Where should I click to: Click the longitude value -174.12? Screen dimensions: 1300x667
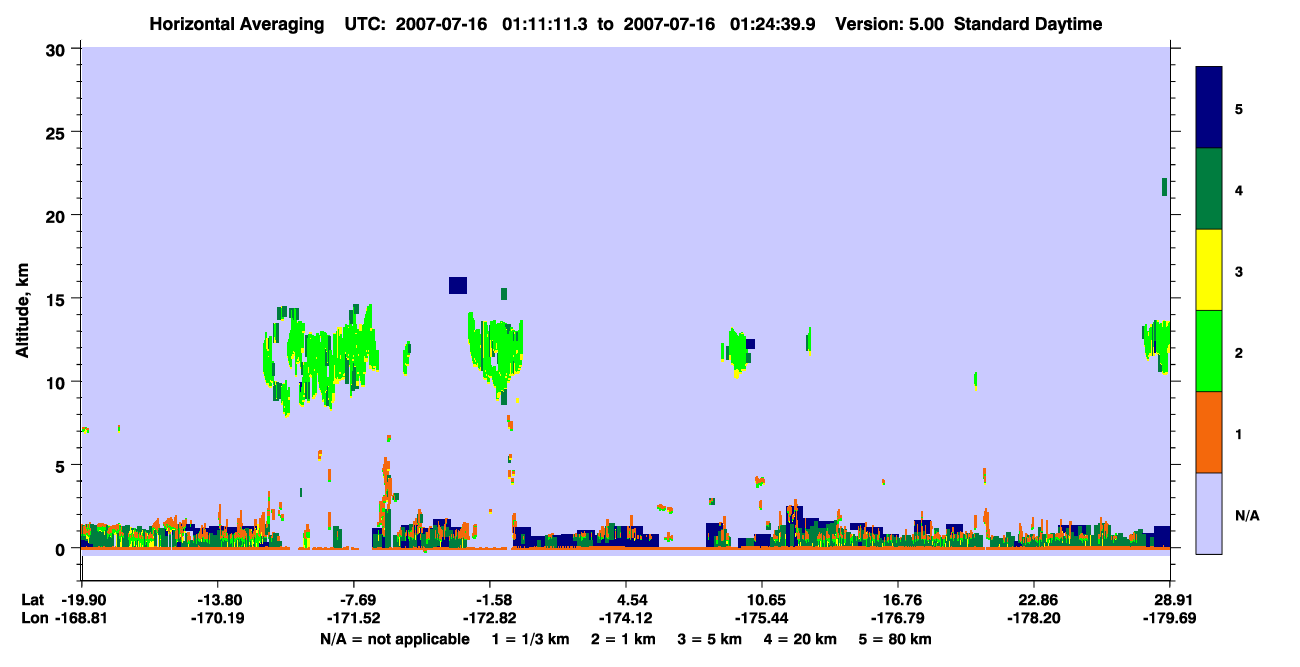[625, 618]
